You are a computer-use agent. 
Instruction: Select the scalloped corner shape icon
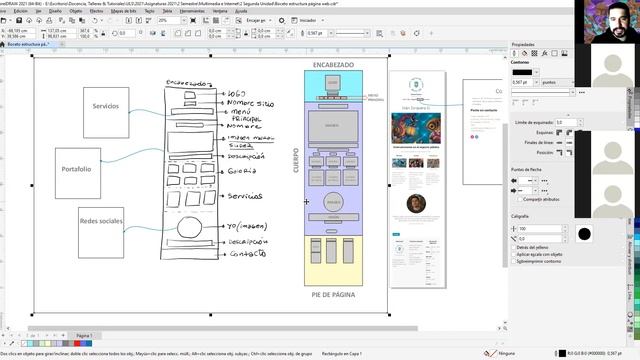coord(188,33)
